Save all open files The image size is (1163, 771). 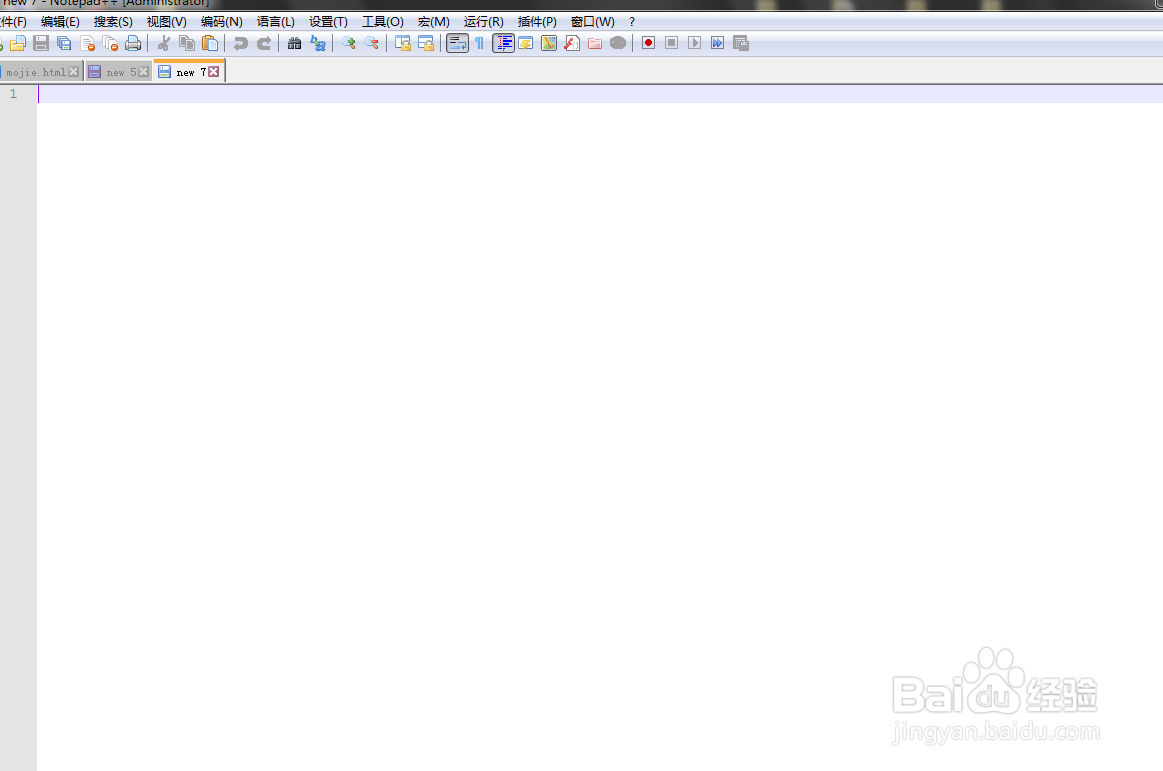coord(63,43)
